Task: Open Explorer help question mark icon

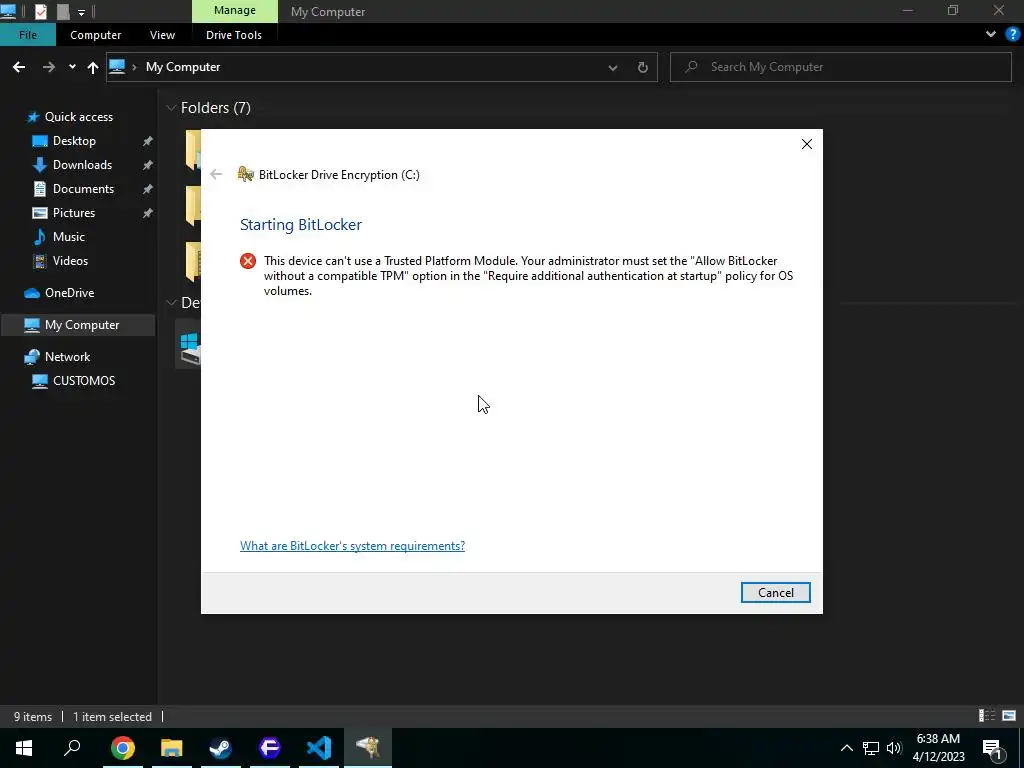Action: pyautogui.click(x=1012, y=35)
